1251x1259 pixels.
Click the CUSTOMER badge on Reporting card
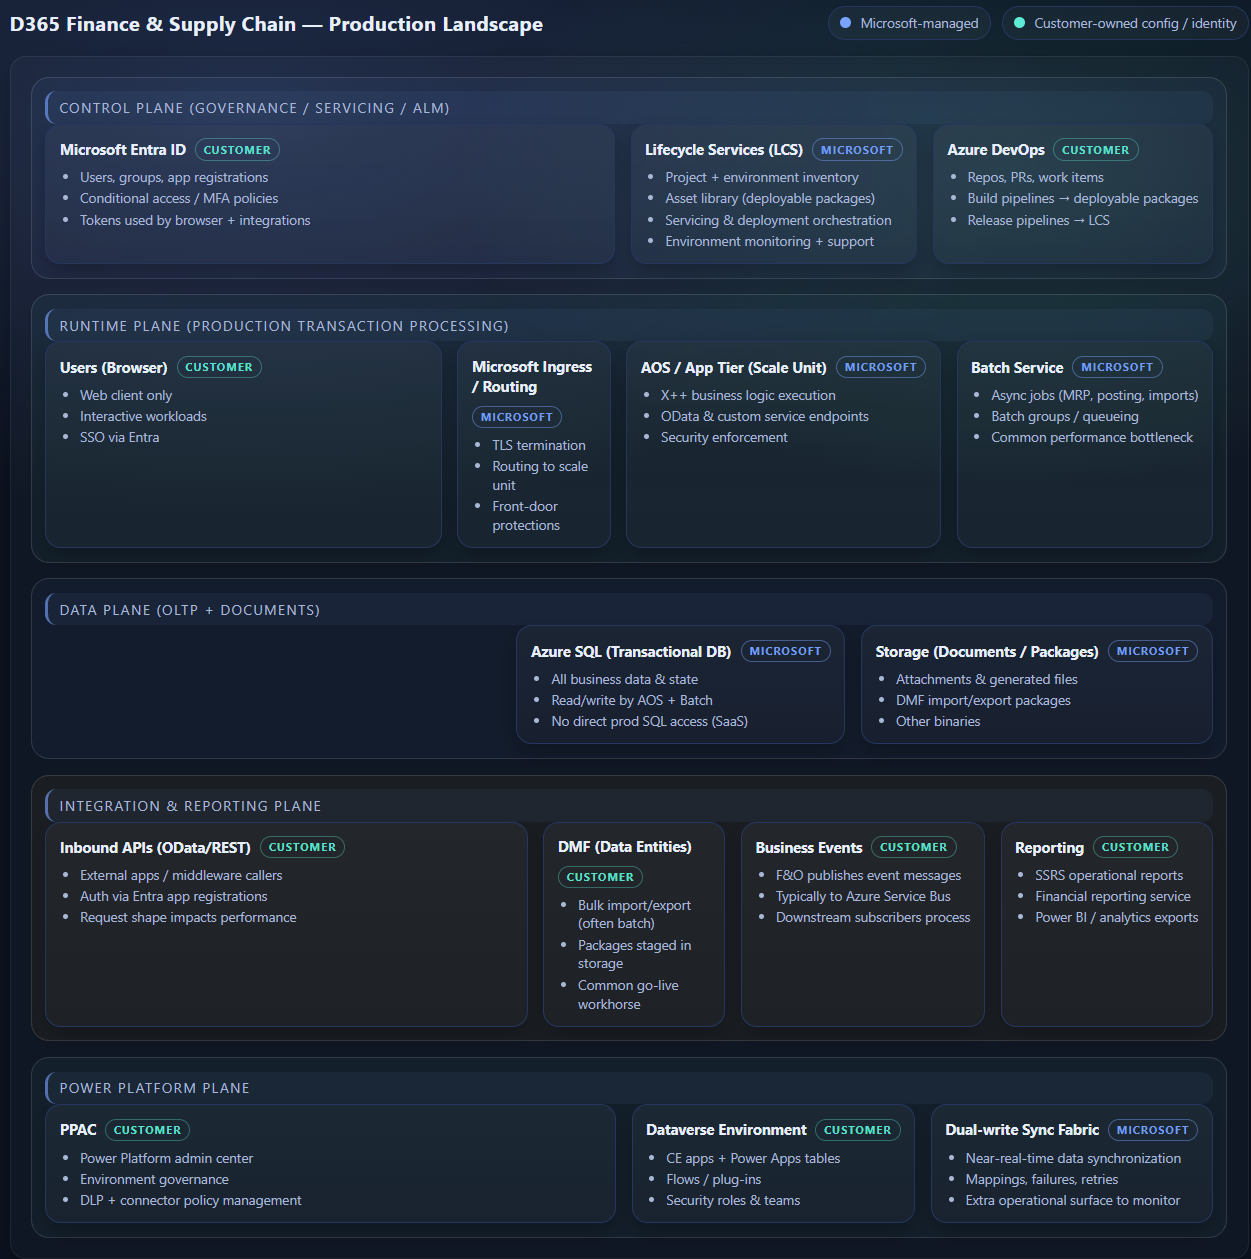(x=1135, y=847)
